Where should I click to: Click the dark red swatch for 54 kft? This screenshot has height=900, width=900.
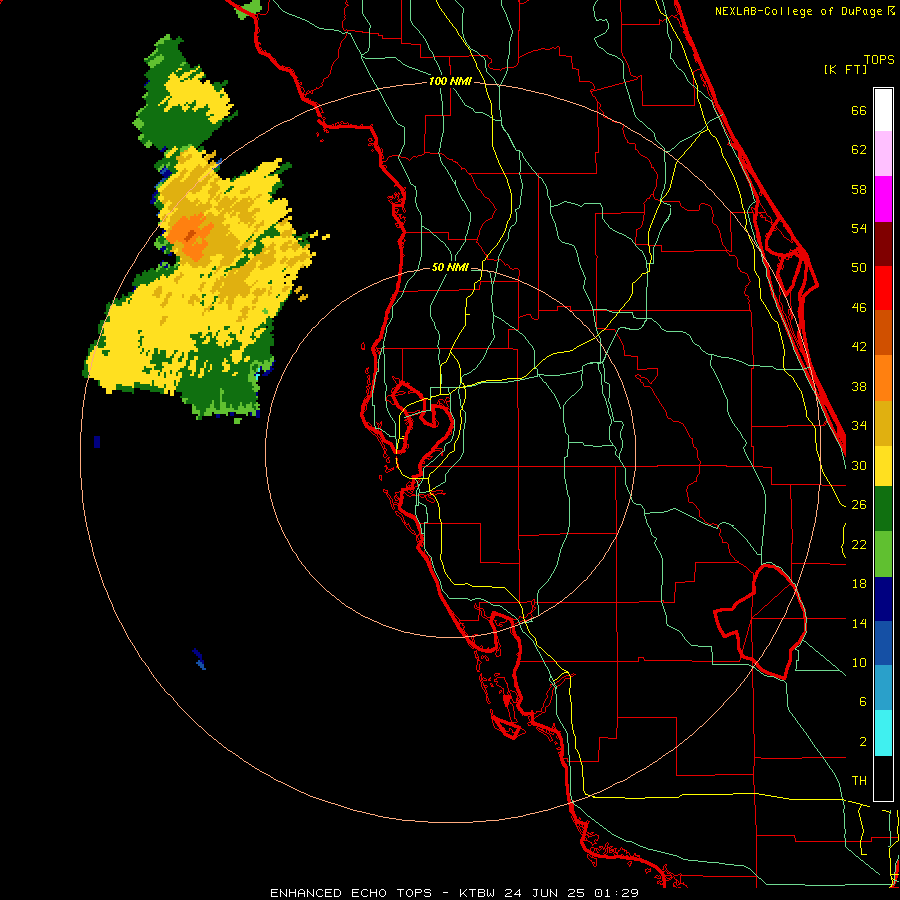click(883, 244)
